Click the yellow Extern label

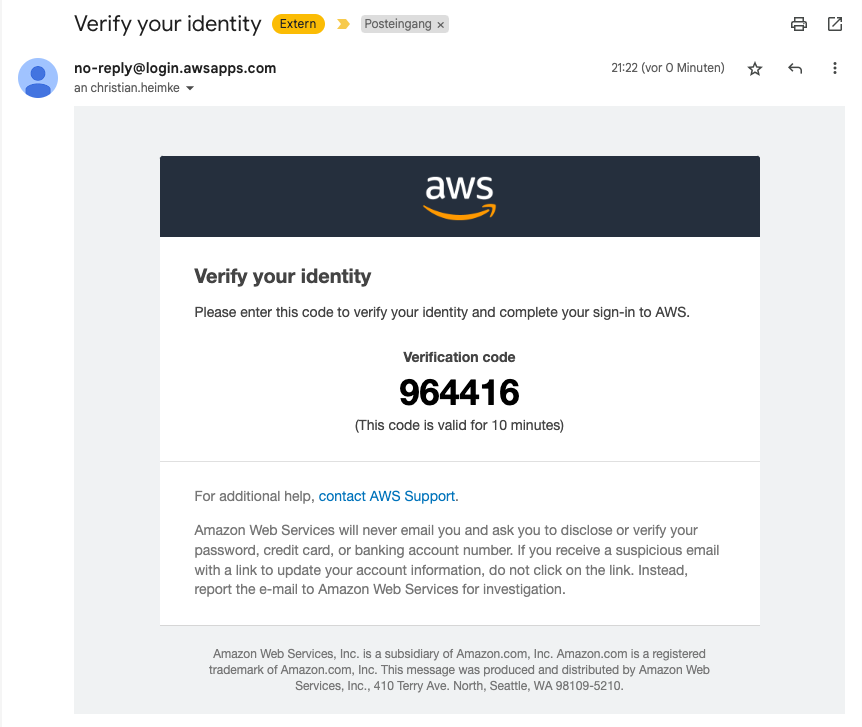298,24
